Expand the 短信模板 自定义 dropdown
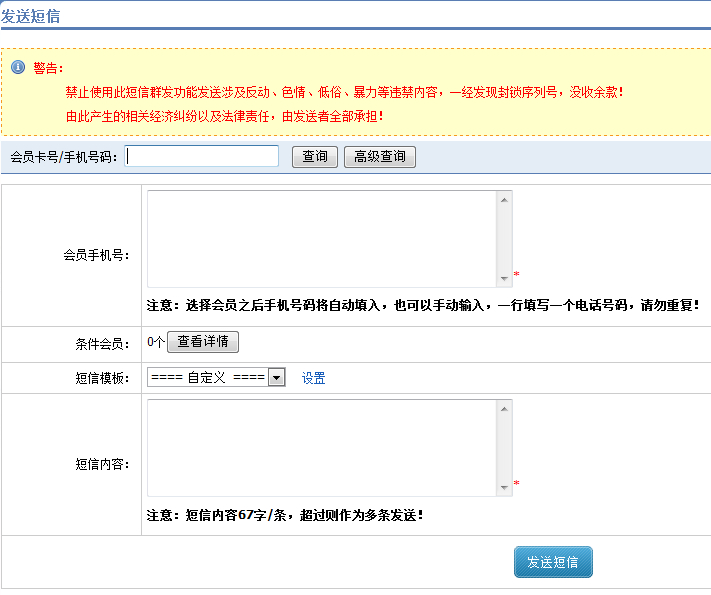Viewport: 711px width, 595px height. point(277,378)
